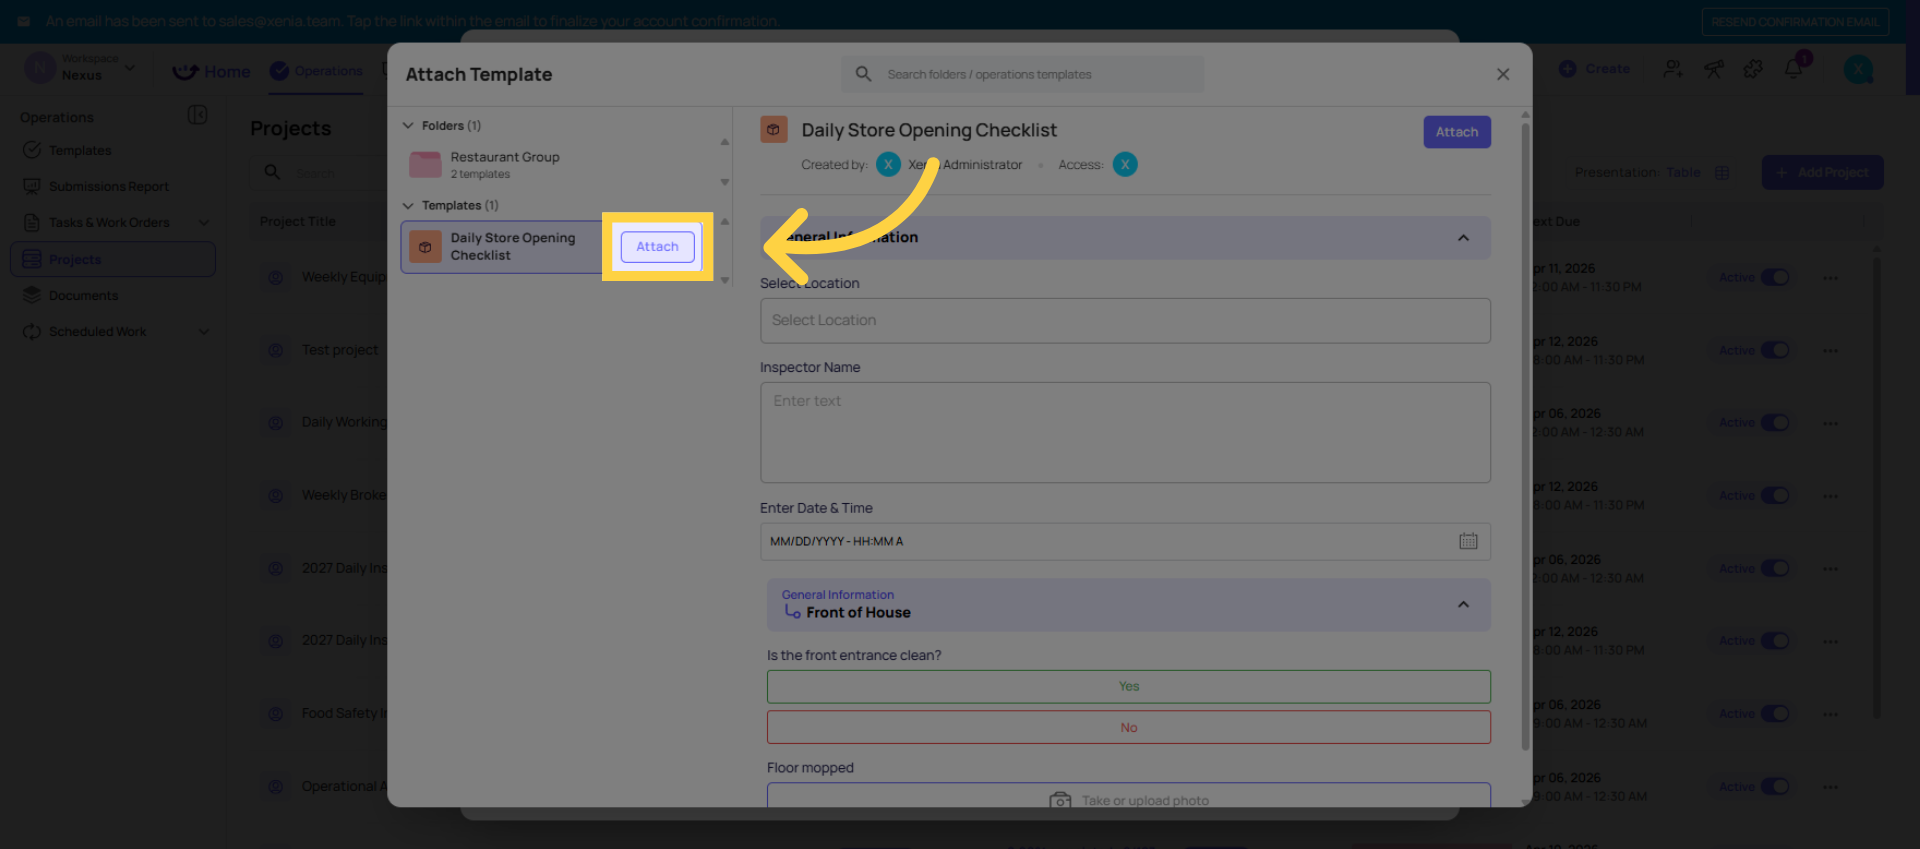The width and height of the screenshot is (1920, 849).
Task: Click Resend Confirmation Email button
Action: point(1795,22)
